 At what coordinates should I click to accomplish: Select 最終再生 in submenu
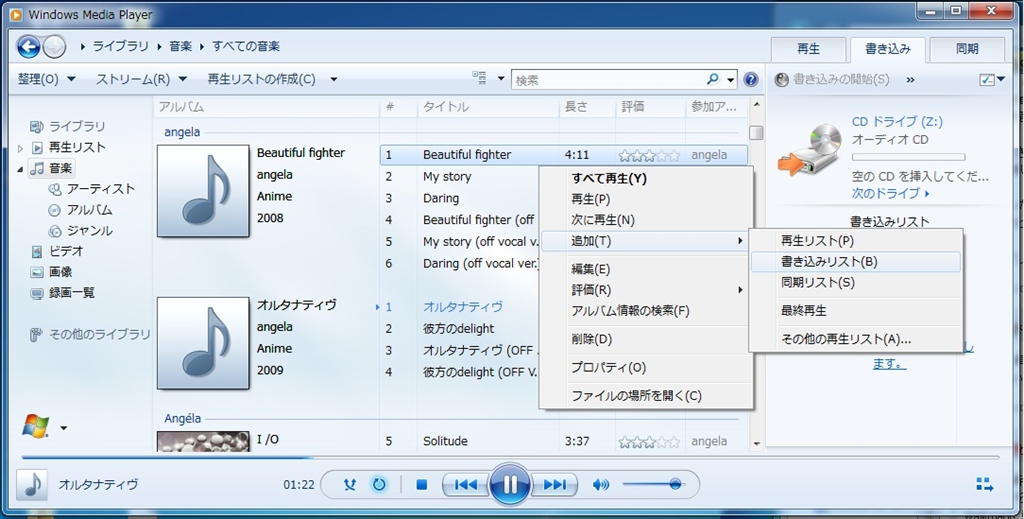point(856,311)
